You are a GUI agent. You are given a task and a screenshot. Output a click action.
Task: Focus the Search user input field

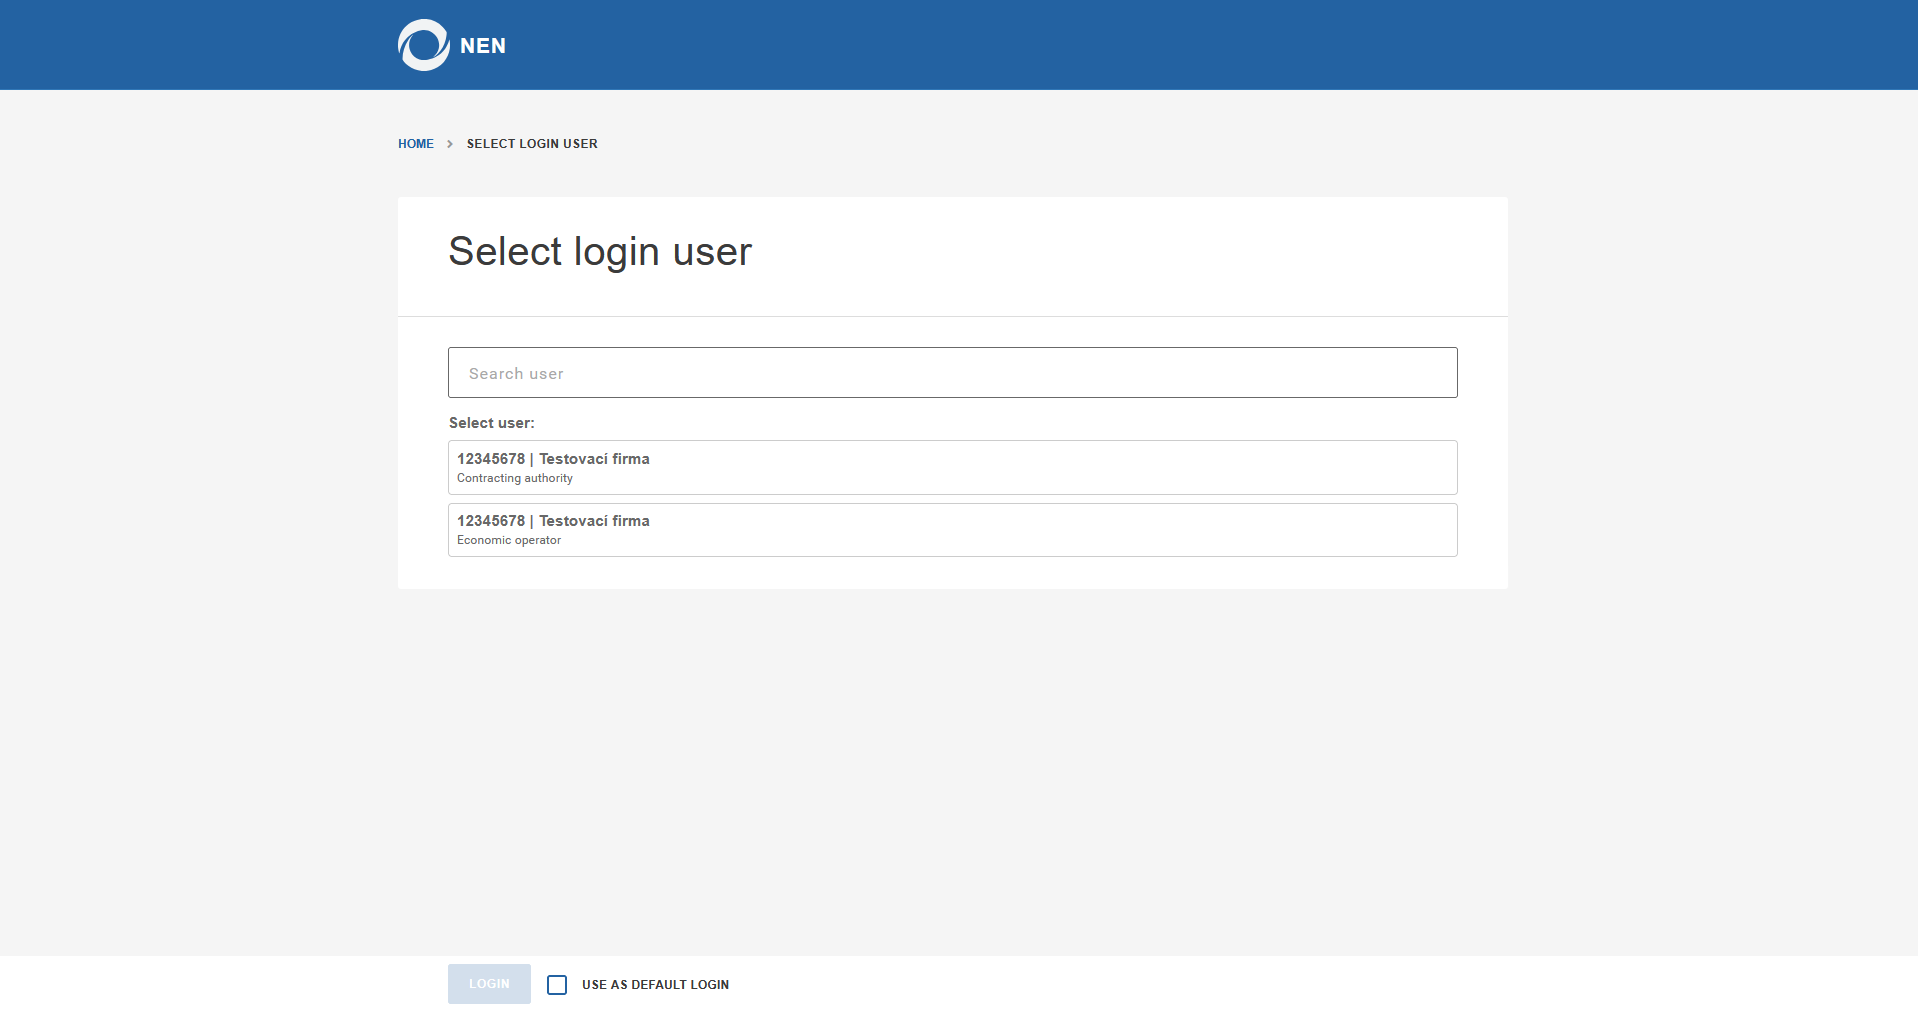click(952, 373)
